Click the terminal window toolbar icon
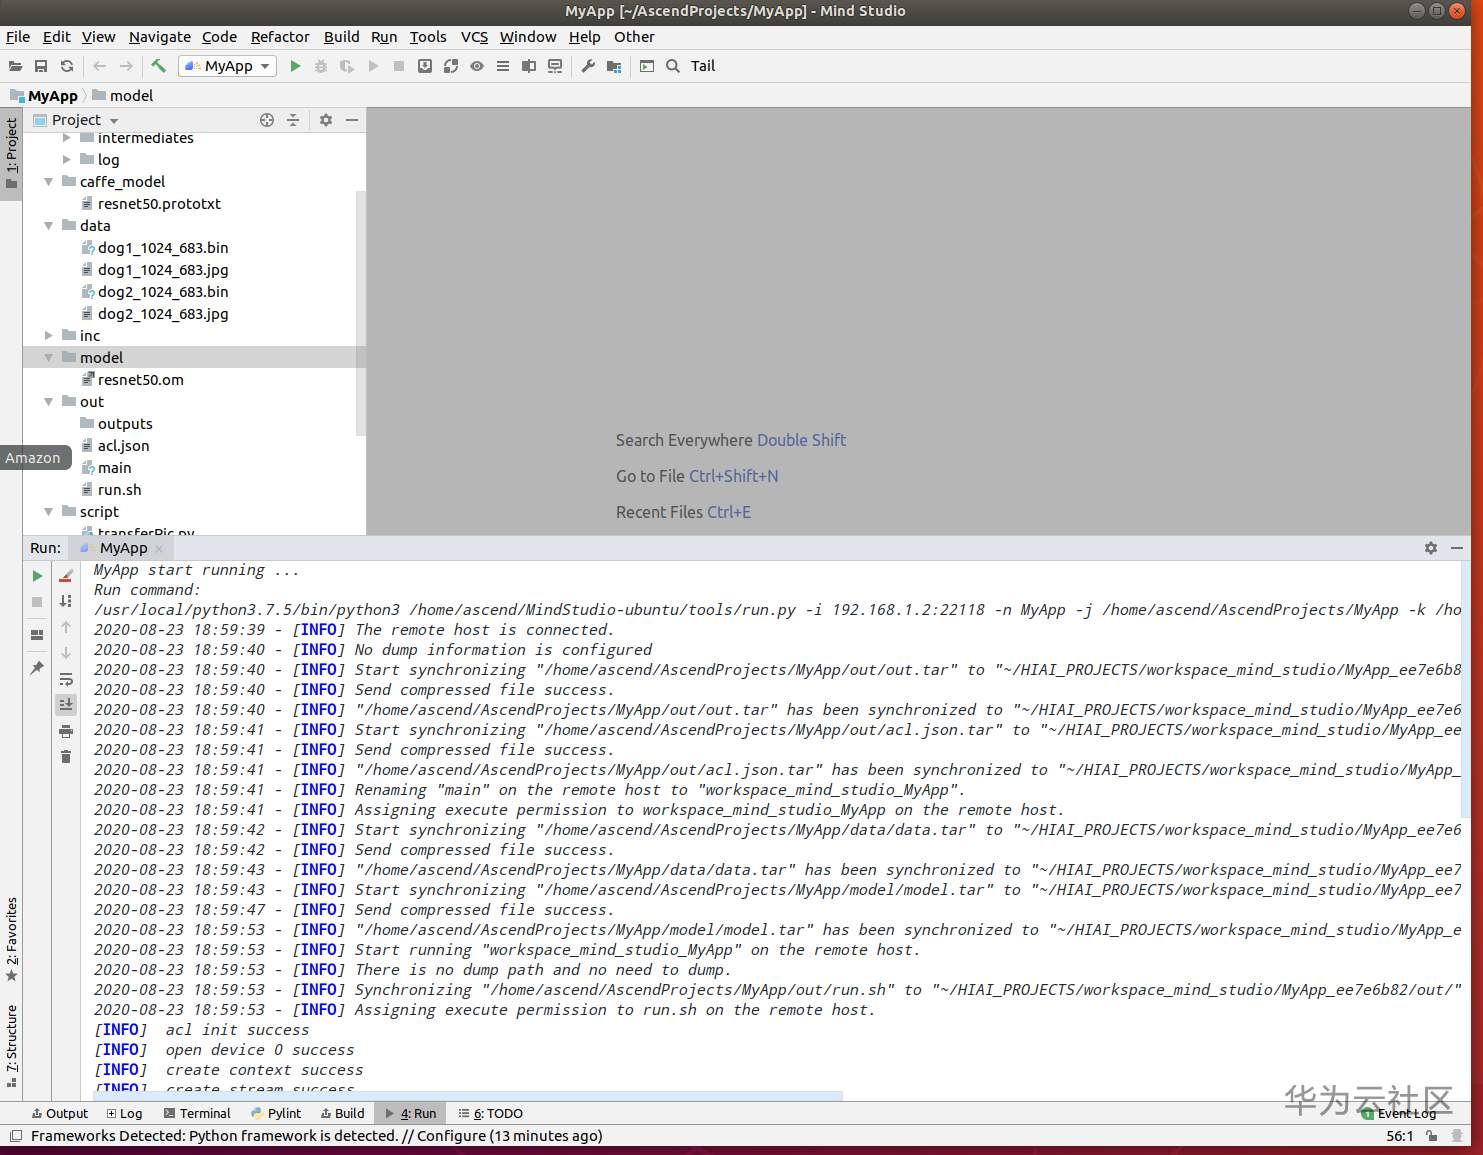 647,66
